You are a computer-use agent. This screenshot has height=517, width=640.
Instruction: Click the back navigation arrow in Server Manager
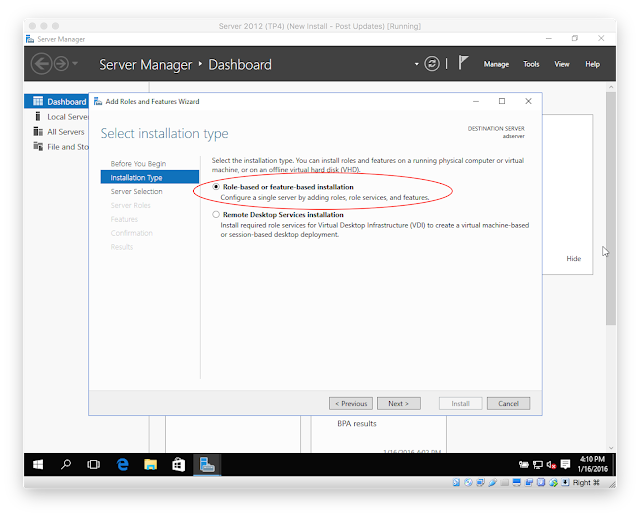click(x=41, y=64)
